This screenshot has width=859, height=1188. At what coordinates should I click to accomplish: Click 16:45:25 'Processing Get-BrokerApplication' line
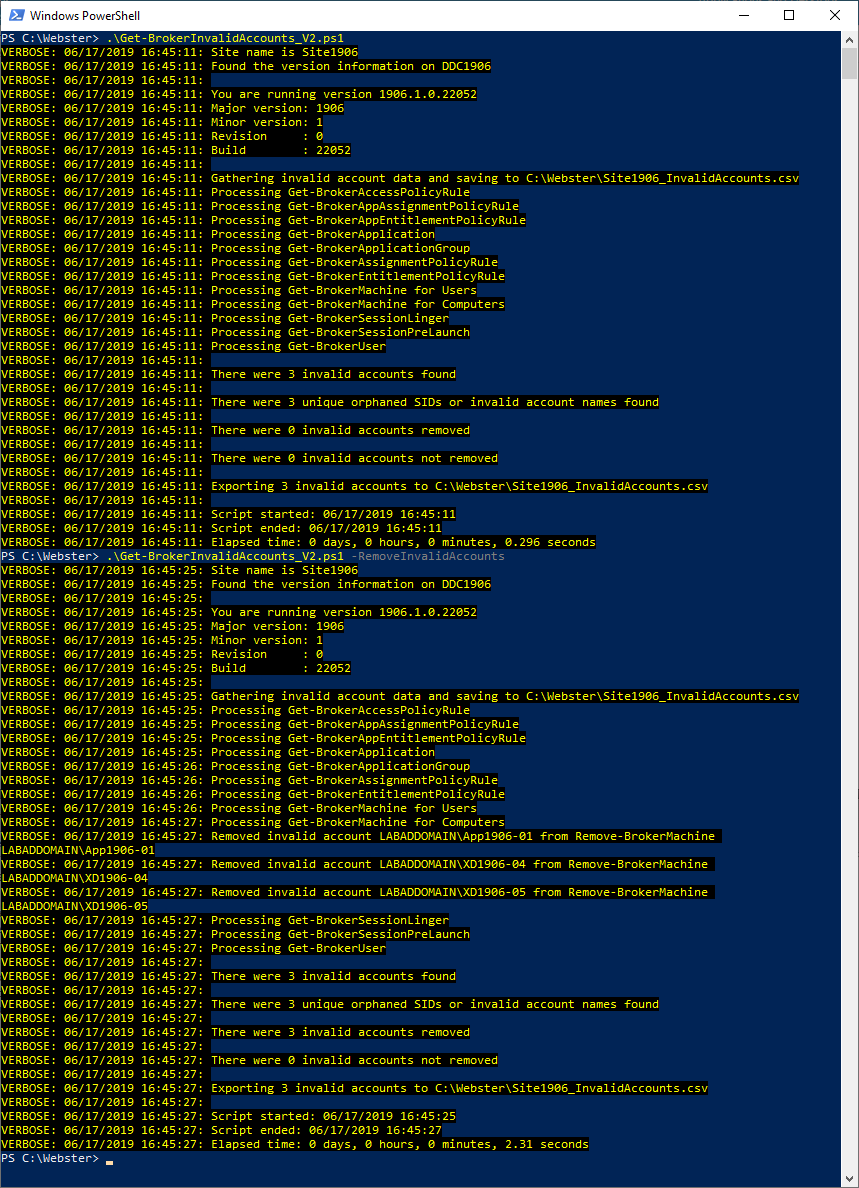tap(218, 752)
